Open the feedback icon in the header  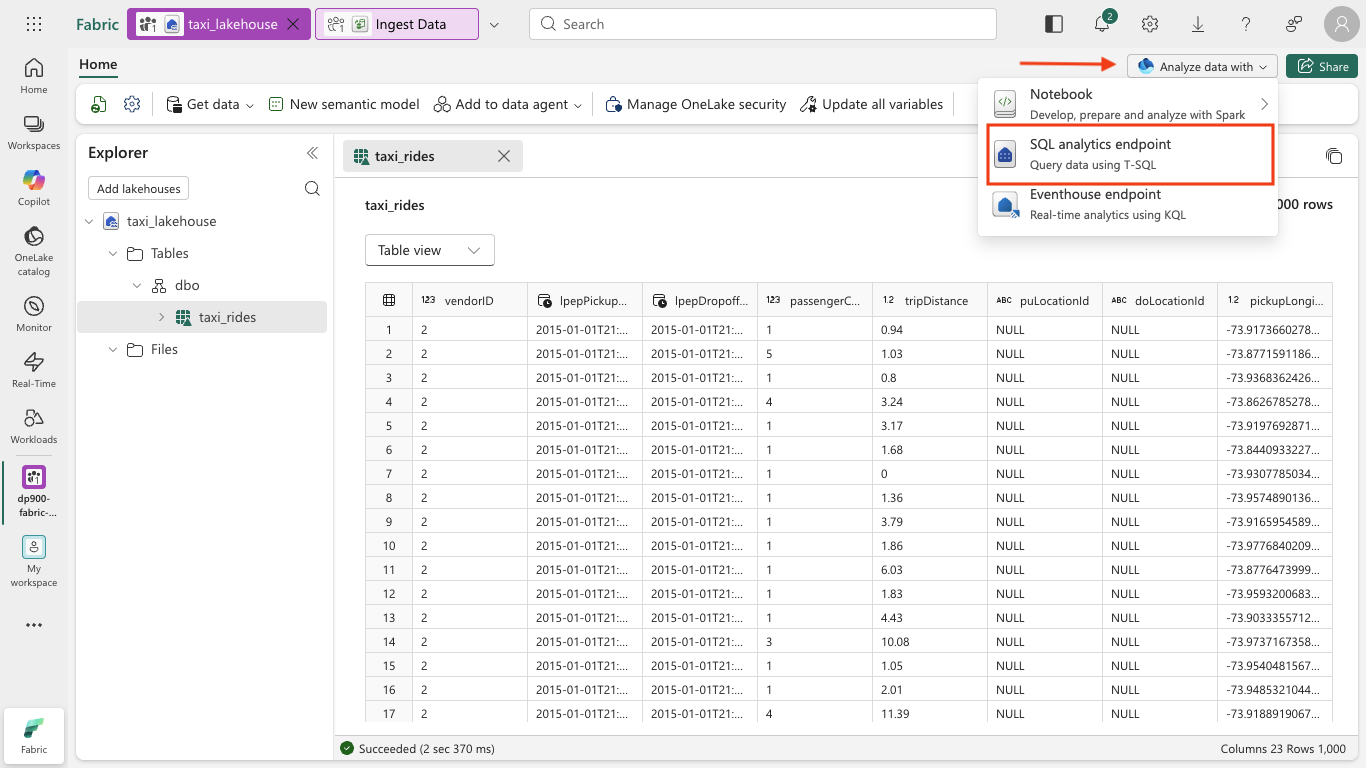click(x=1294, y=24)
